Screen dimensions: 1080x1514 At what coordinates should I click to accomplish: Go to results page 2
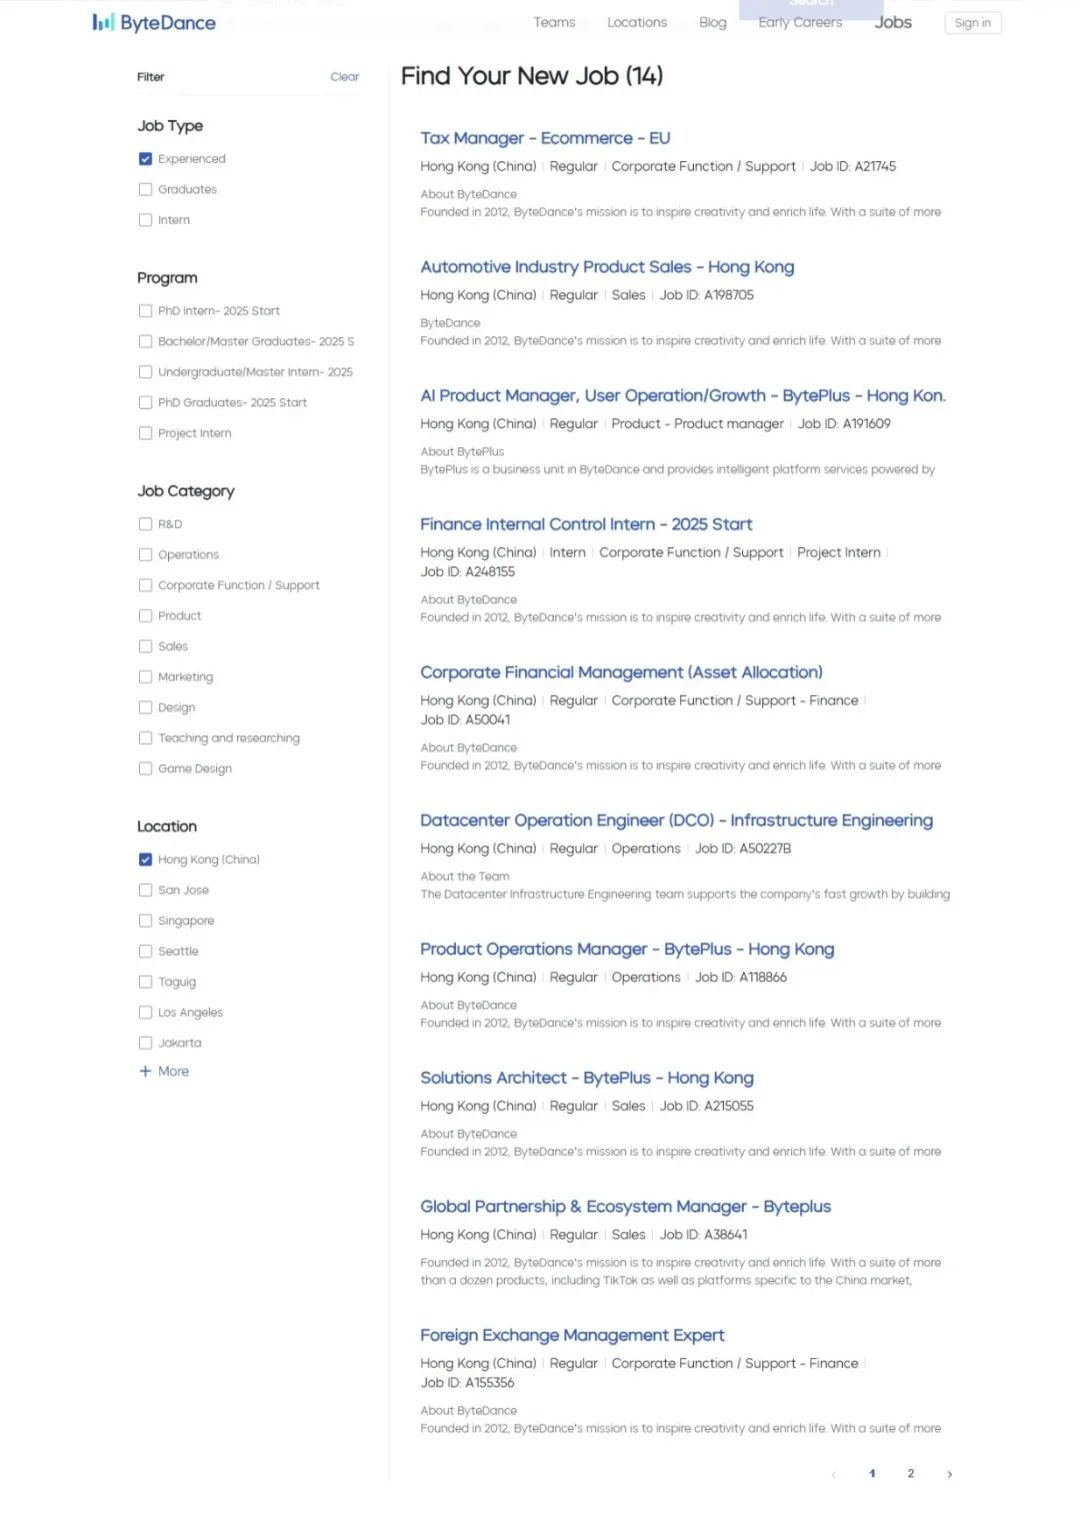pyautogui.click(x=911, y=1474)
